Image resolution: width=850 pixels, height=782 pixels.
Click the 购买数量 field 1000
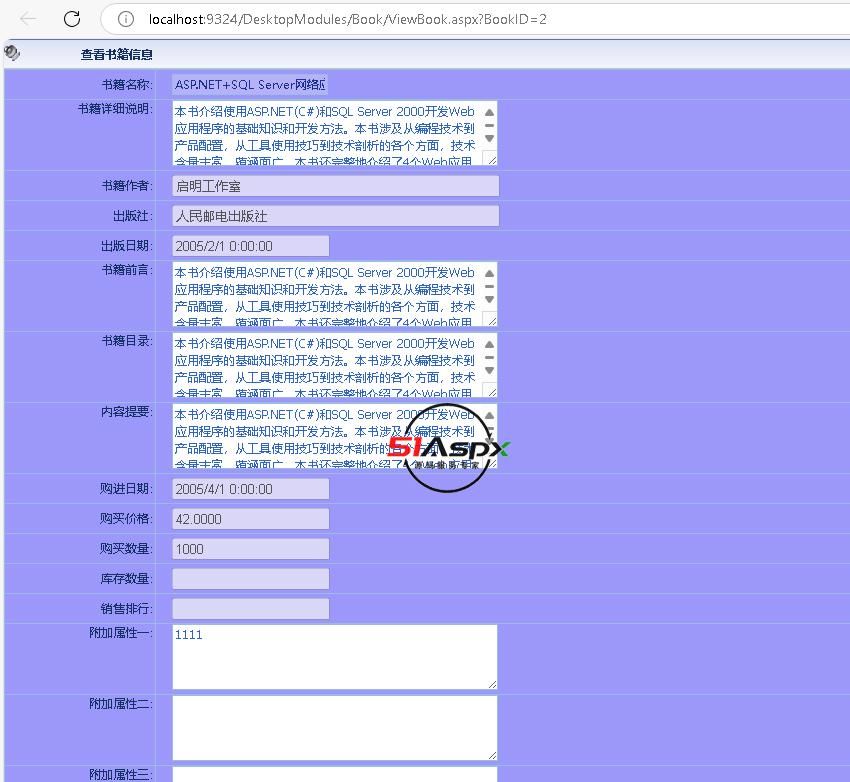point(250,549)
